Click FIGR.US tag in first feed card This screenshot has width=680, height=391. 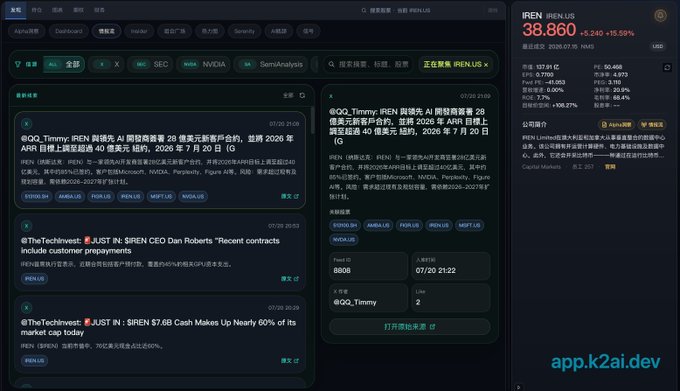tap(101, 196)
